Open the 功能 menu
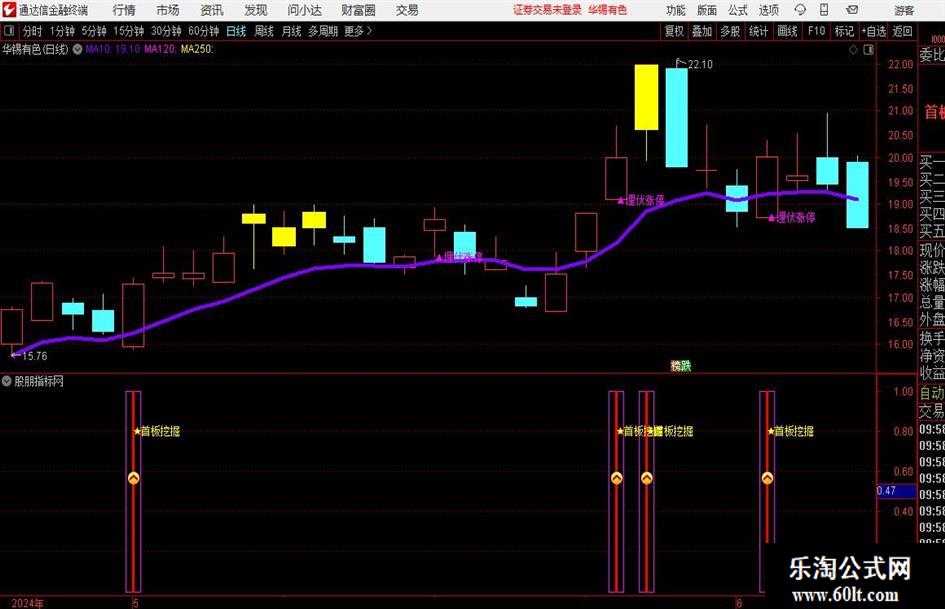 click(x=676, y=10)
